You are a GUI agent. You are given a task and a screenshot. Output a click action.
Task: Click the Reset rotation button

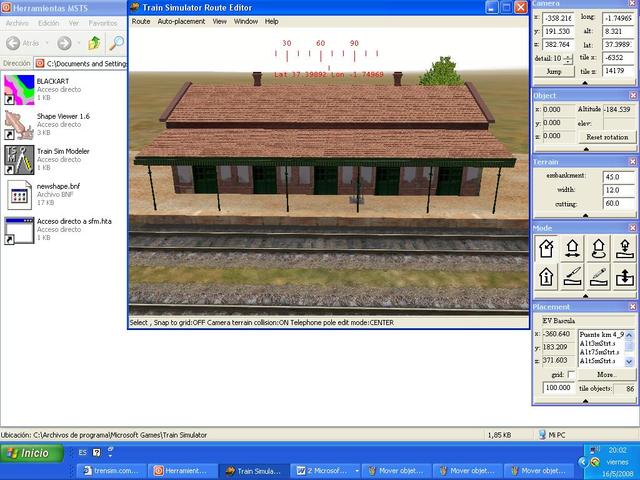606,136
